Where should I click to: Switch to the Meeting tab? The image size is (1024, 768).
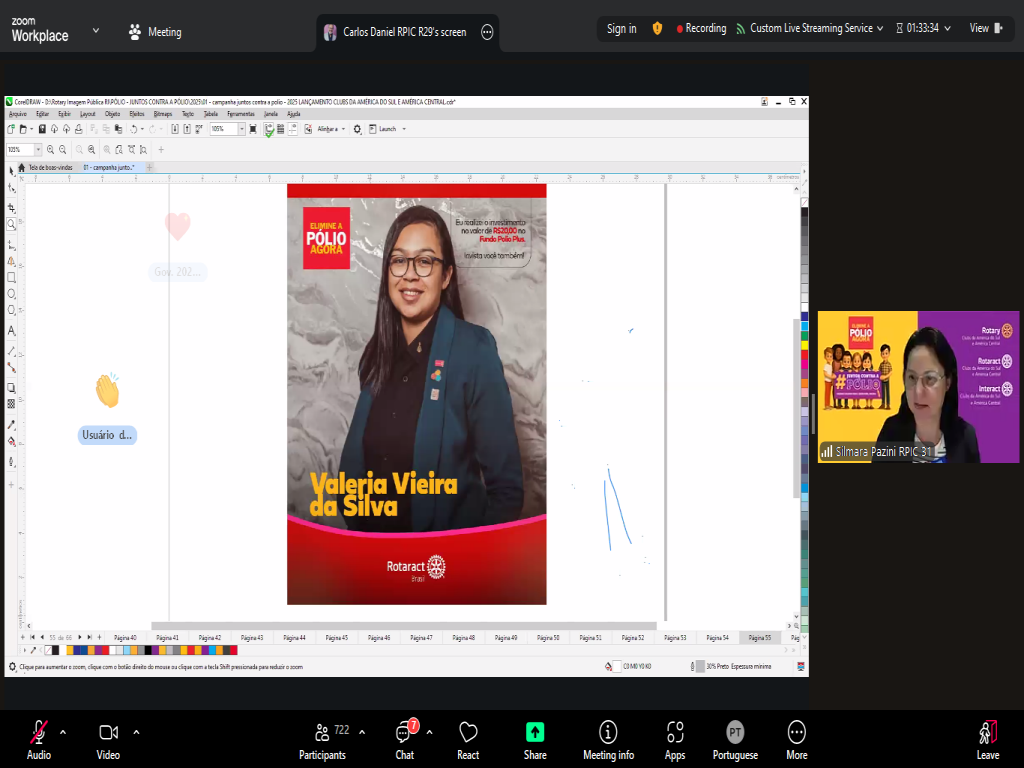pos(155,32)
